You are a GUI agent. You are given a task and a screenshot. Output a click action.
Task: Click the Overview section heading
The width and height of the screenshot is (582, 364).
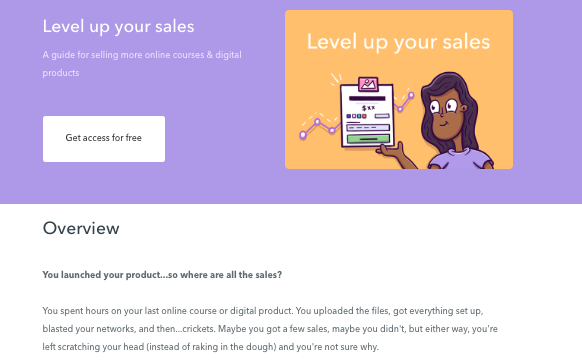coord(81,228)
